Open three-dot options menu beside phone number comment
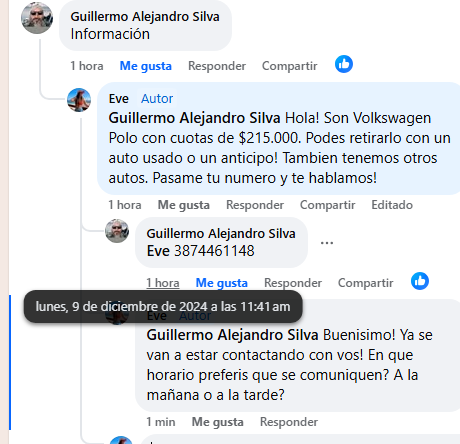 [x=327, y=243]
